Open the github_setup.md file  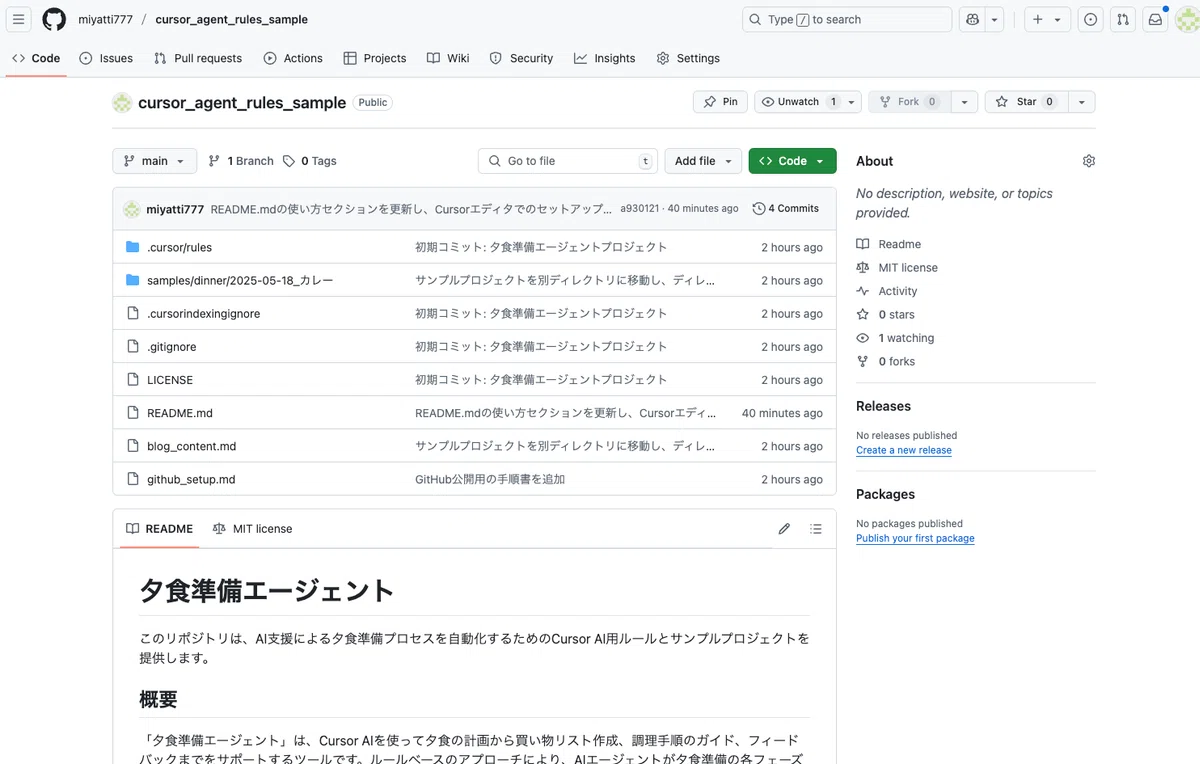pos(191,479)
